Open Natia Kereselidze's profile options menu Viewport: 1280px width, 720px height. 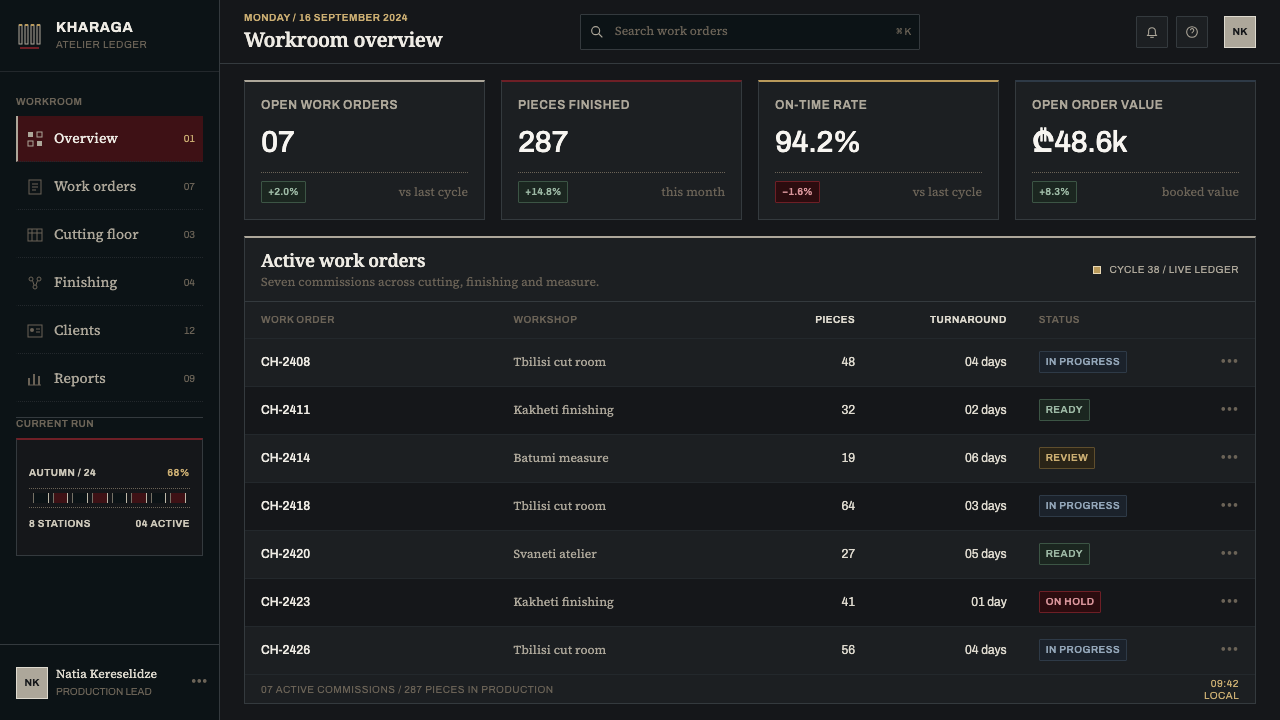click(199, 682)
